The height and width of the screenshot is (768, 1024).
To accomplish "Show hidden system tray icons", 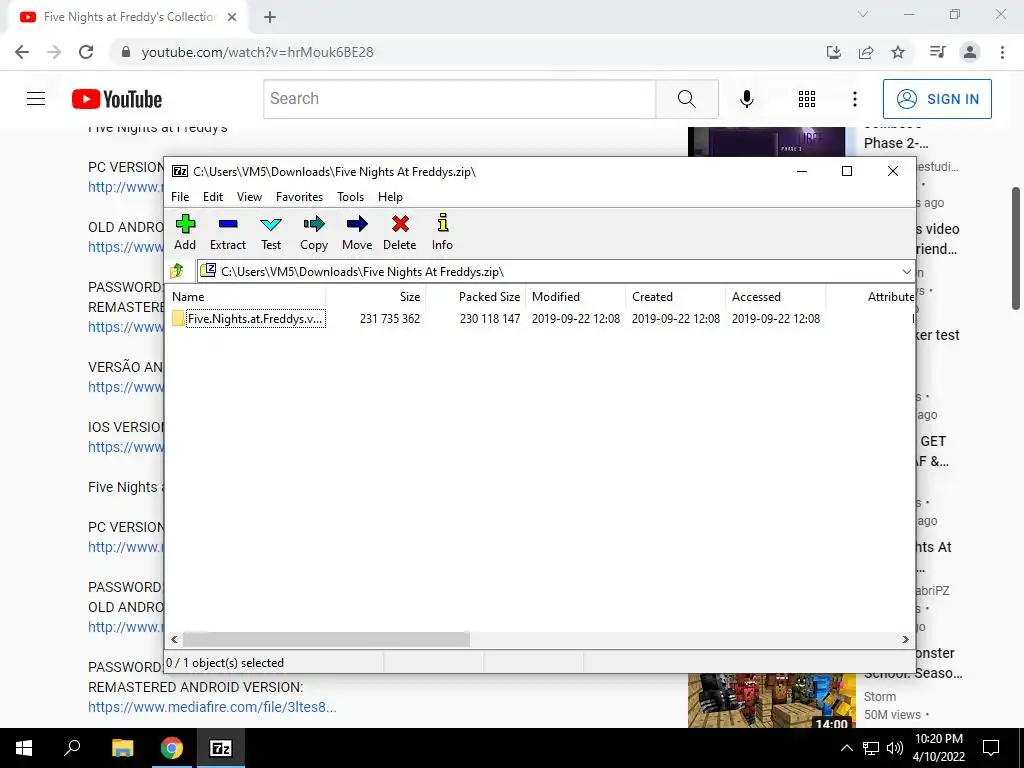I will point(846,748).
